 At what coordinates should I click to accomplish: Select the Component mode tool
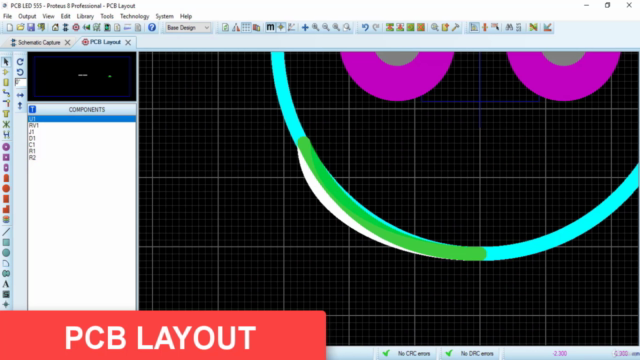pos(6,72)
